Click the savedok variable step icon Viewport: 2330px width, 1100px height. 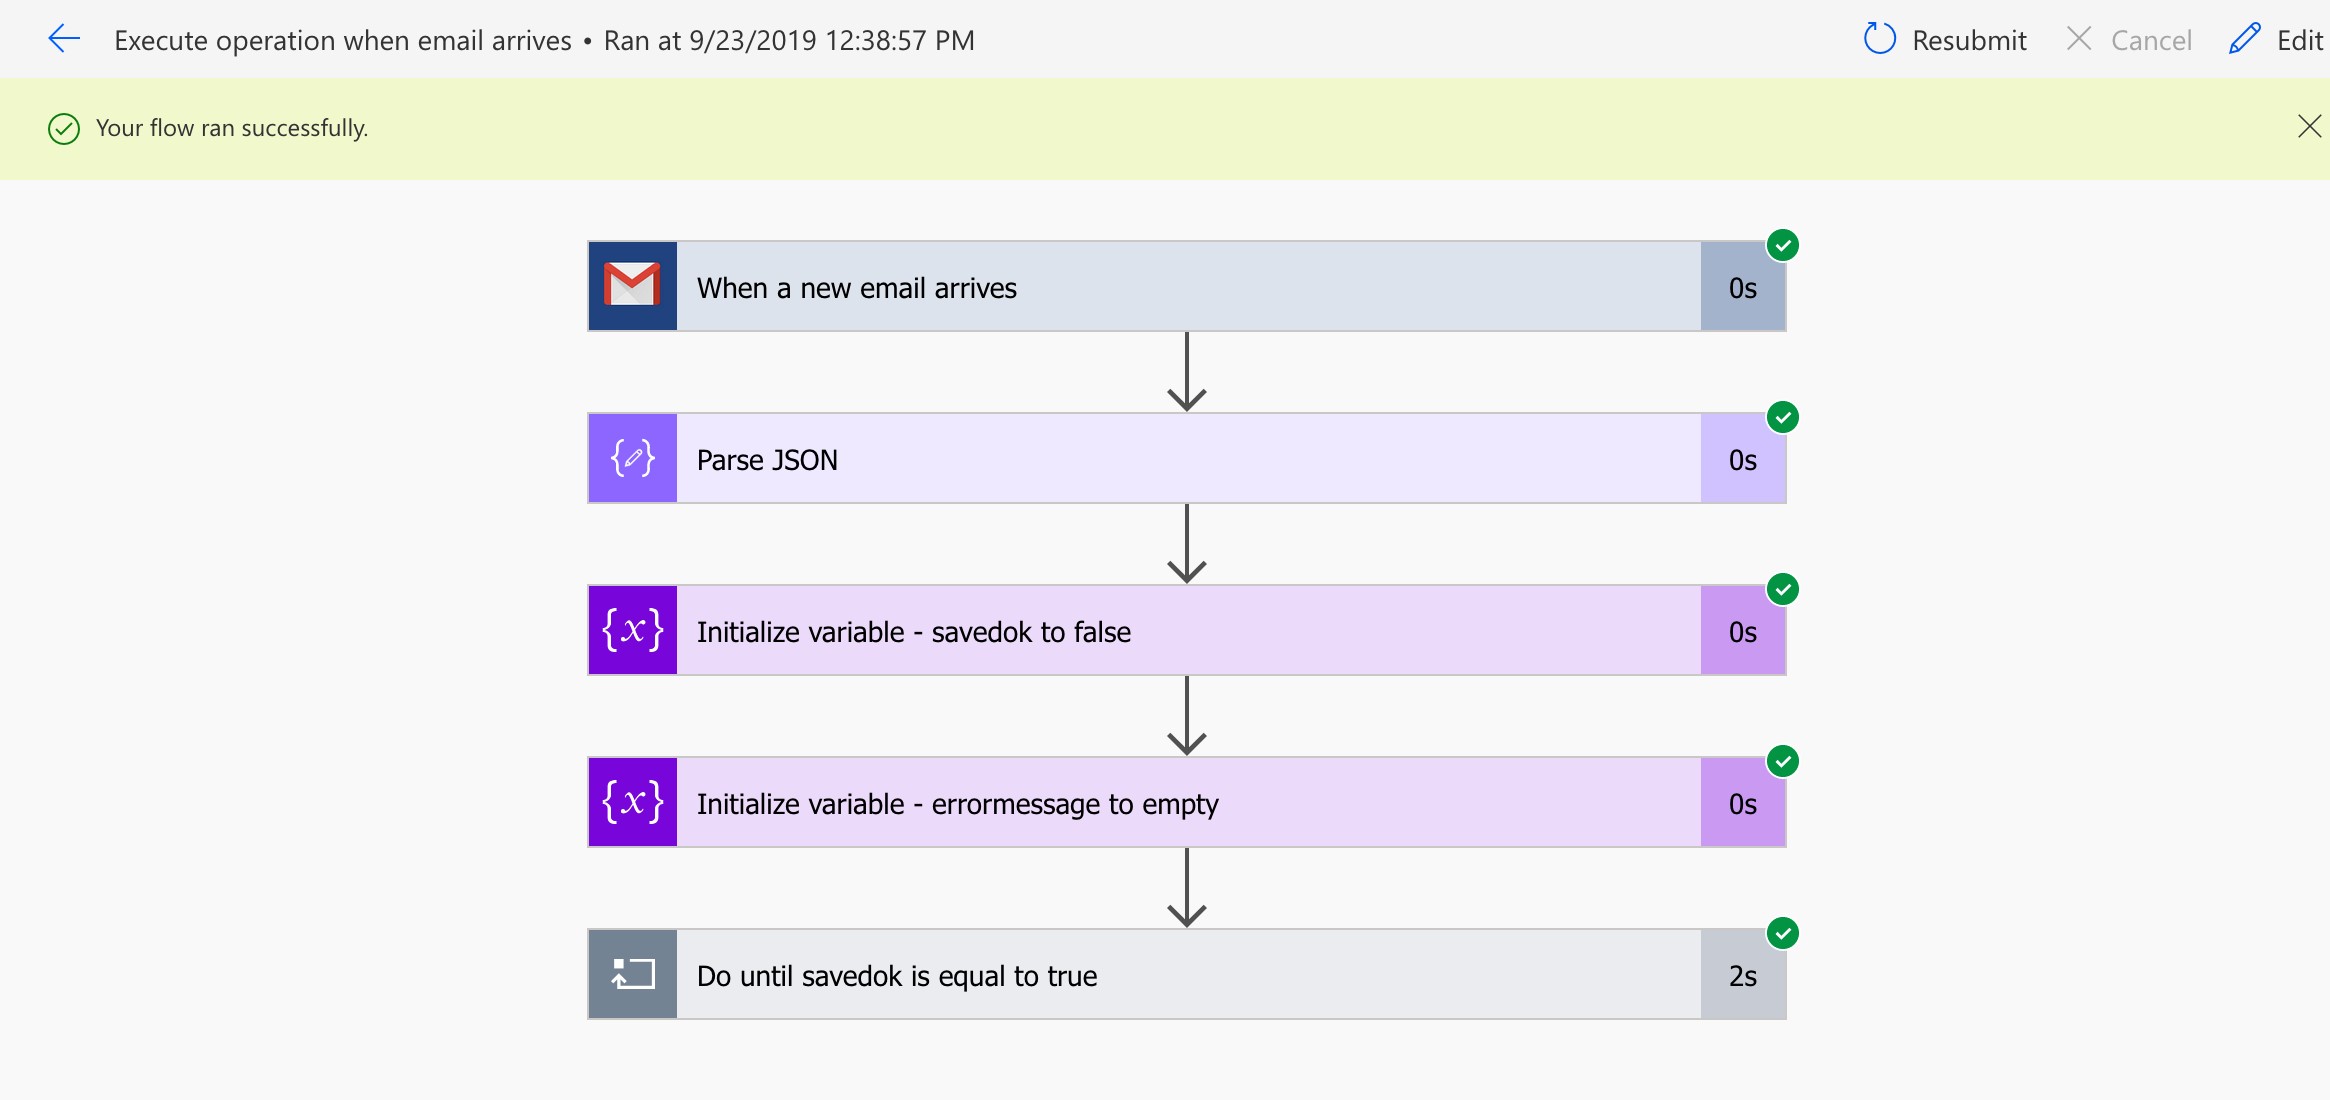pyautogui.click(x=632, y=630)
